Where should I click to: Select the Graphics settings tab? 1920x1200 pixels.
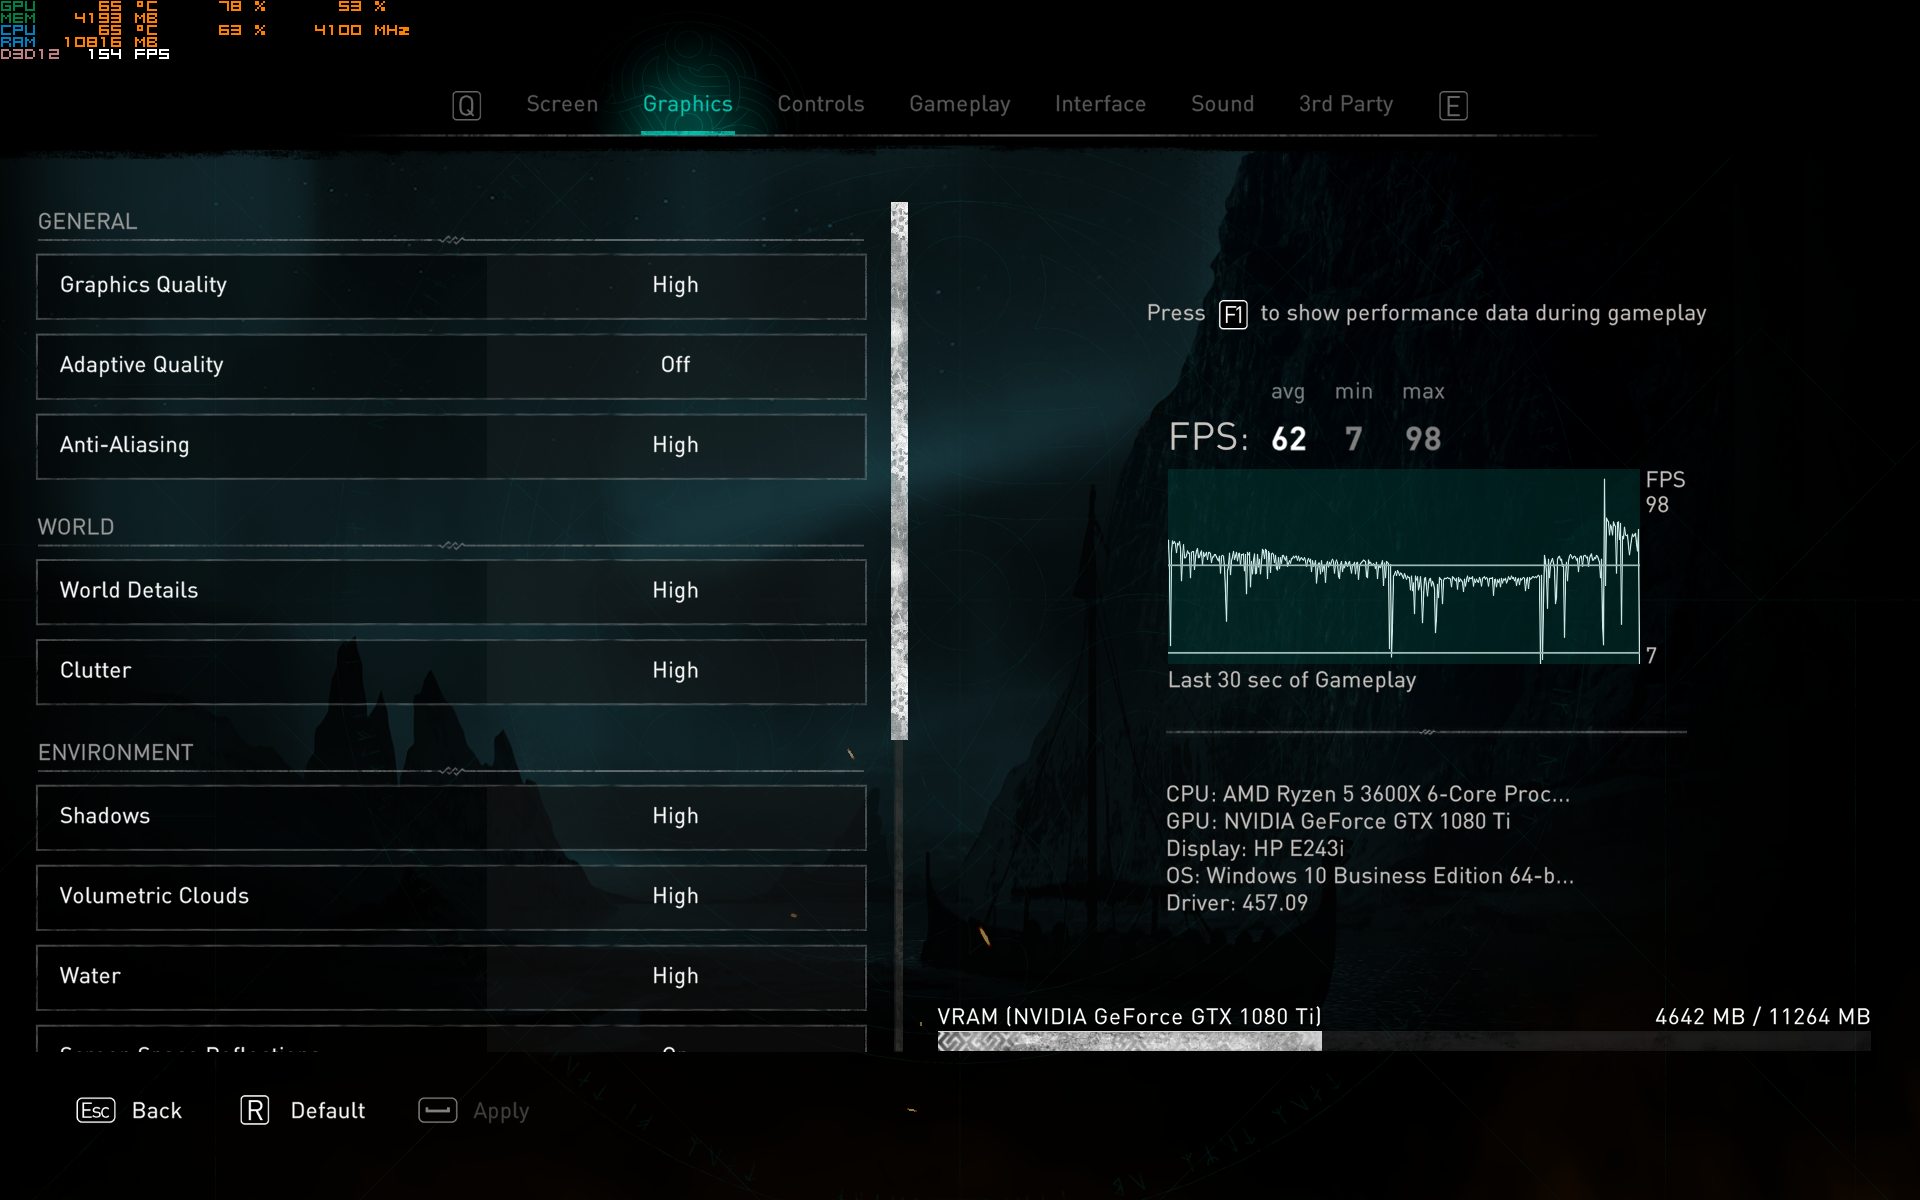pyautogui.click(x=687, y=102)
